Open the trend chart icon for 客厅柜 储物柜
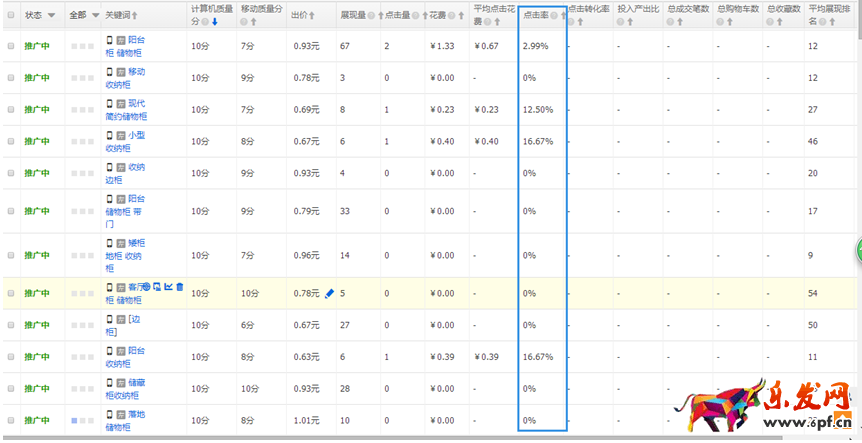862x443 pixels. pyautogui.click(x=168, y=288)
